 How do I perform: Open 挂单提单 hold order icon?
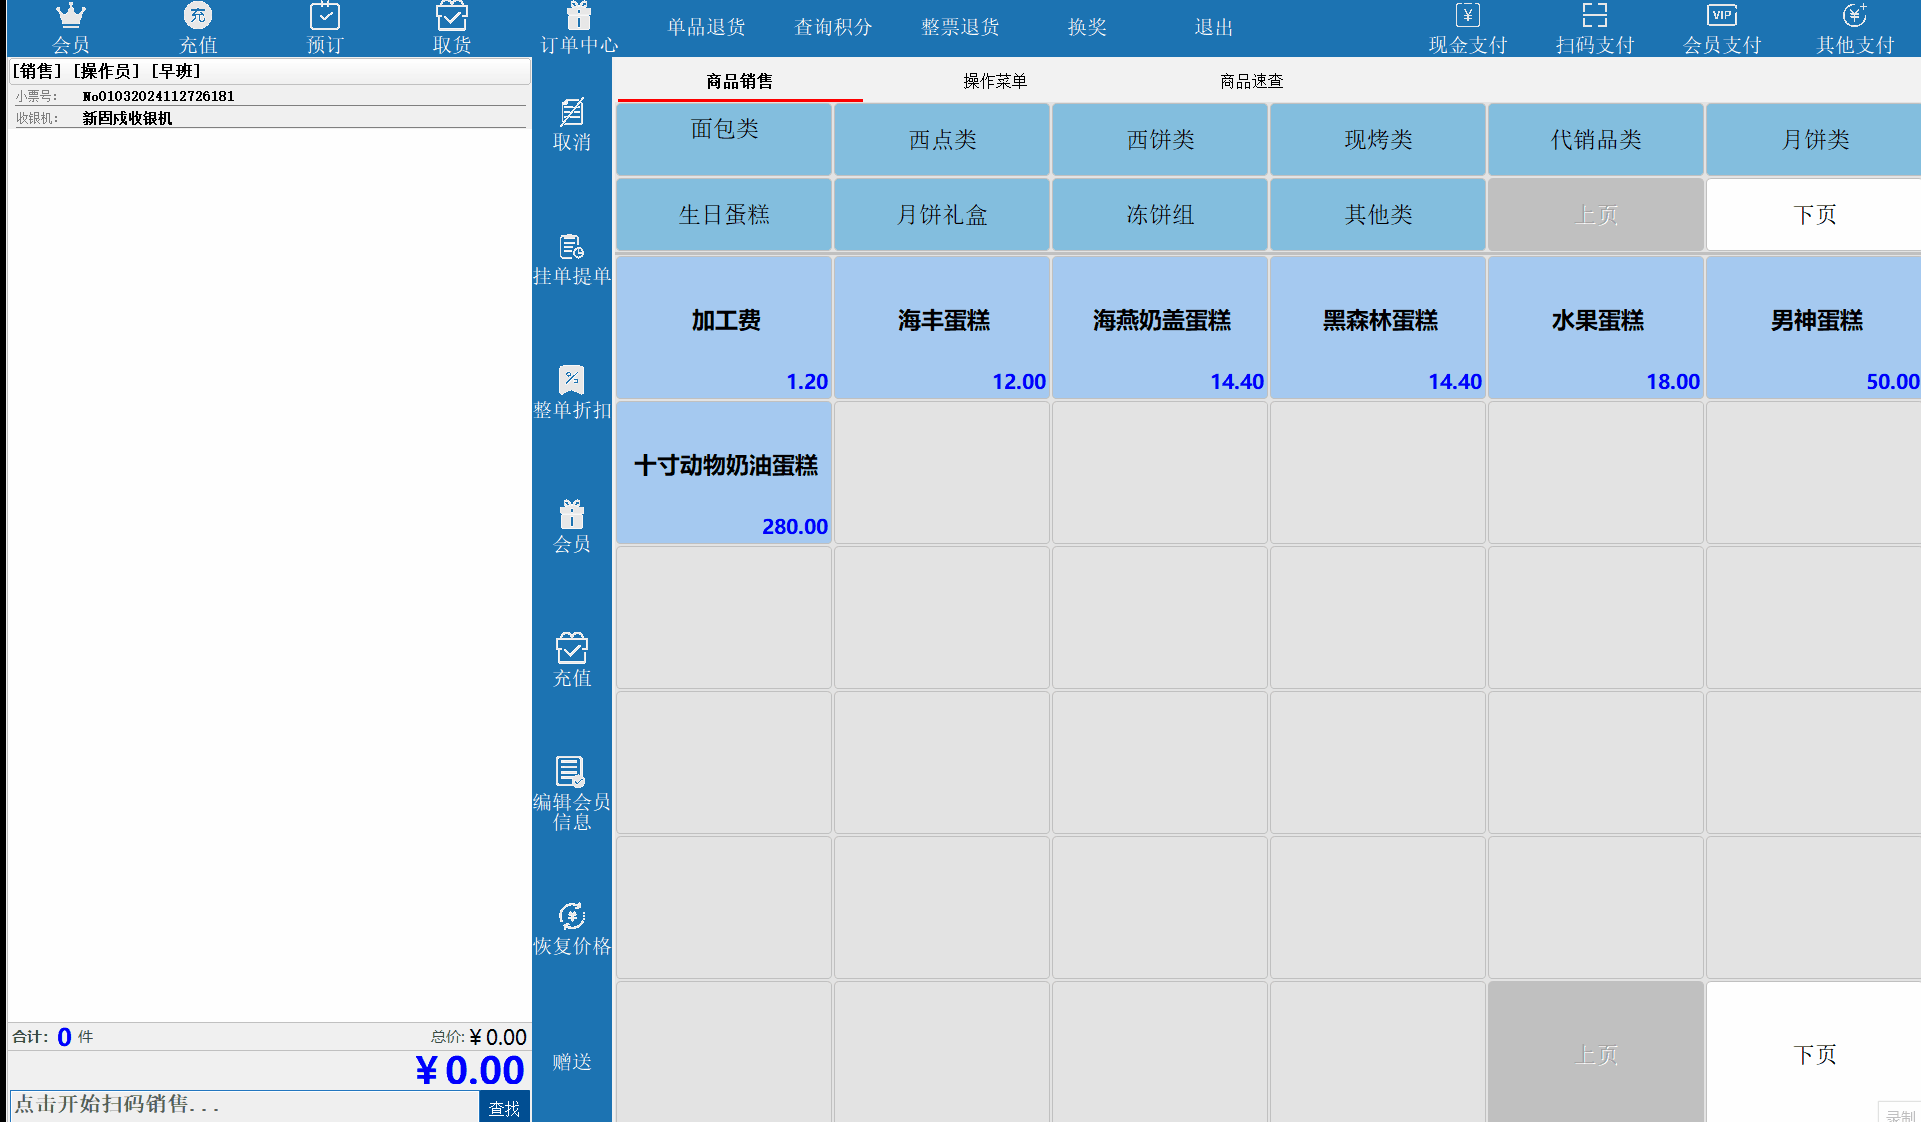tap(571, 247)
